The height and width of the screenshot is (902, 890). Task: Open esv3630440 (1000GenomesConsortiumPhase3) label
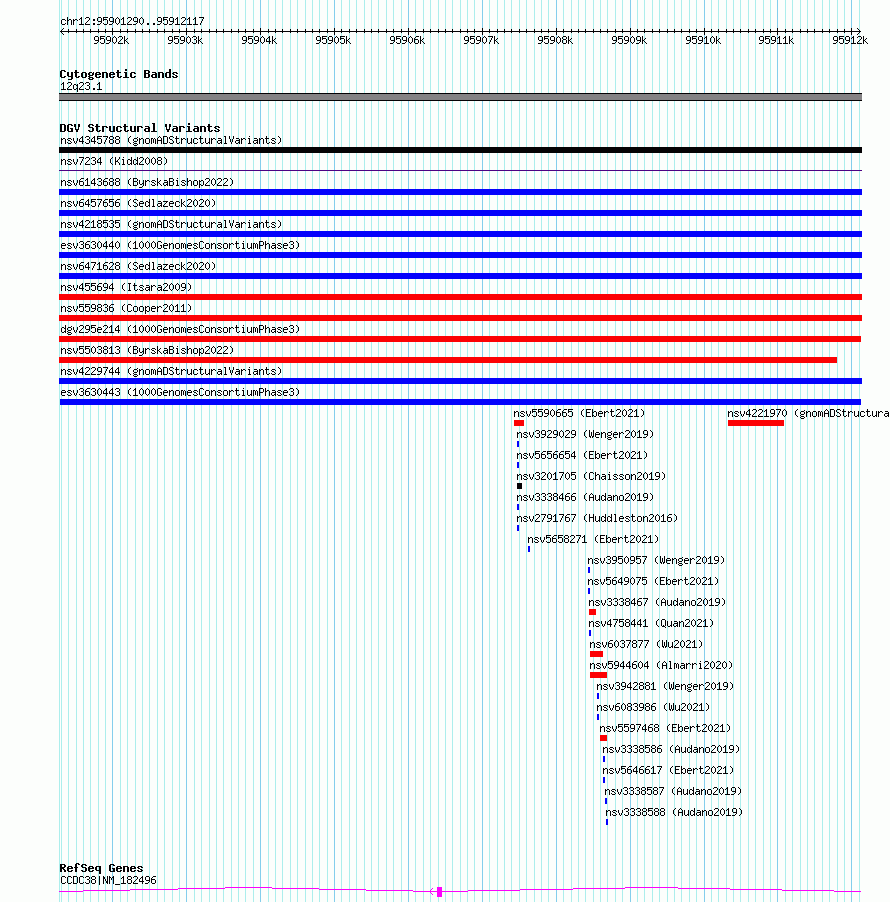180,246
